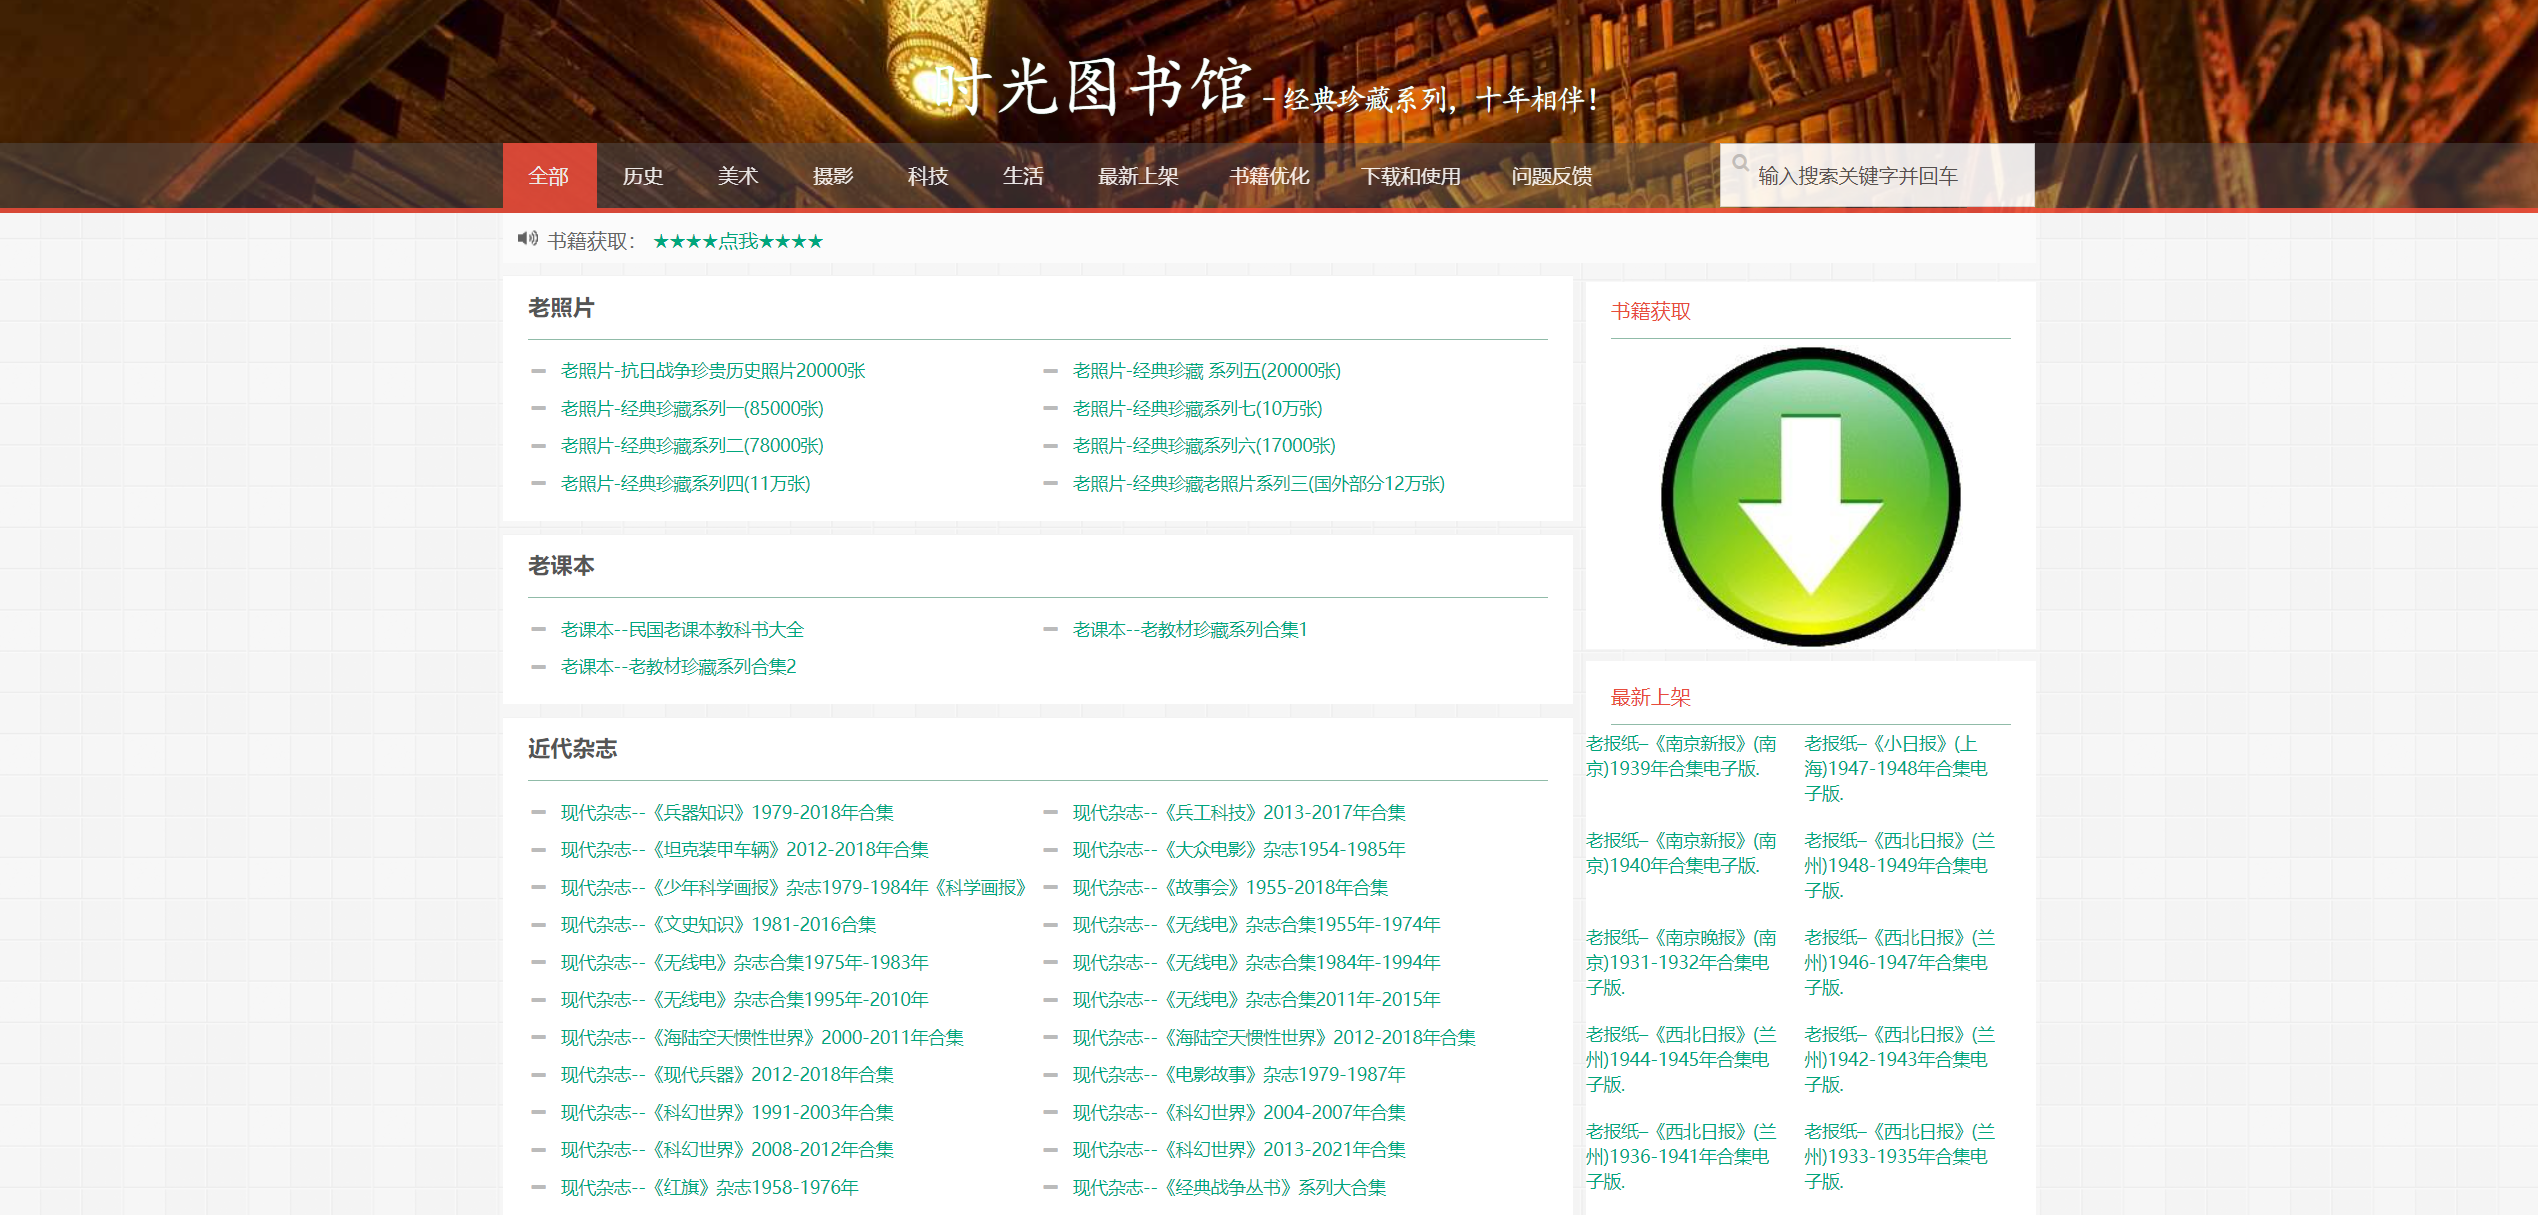This screenshot has height=1215, width=2538.
Task: Open the 下载和使用 page
Action: click(1412, 175)
